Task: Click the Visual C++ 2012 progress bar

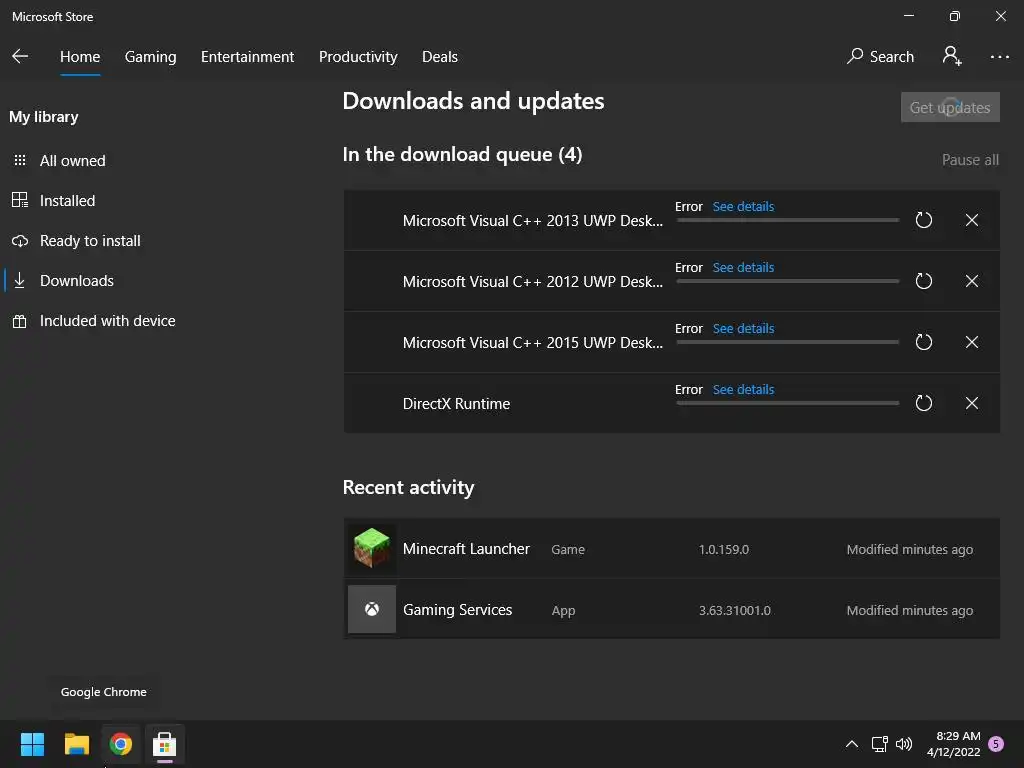Action: 788,281
